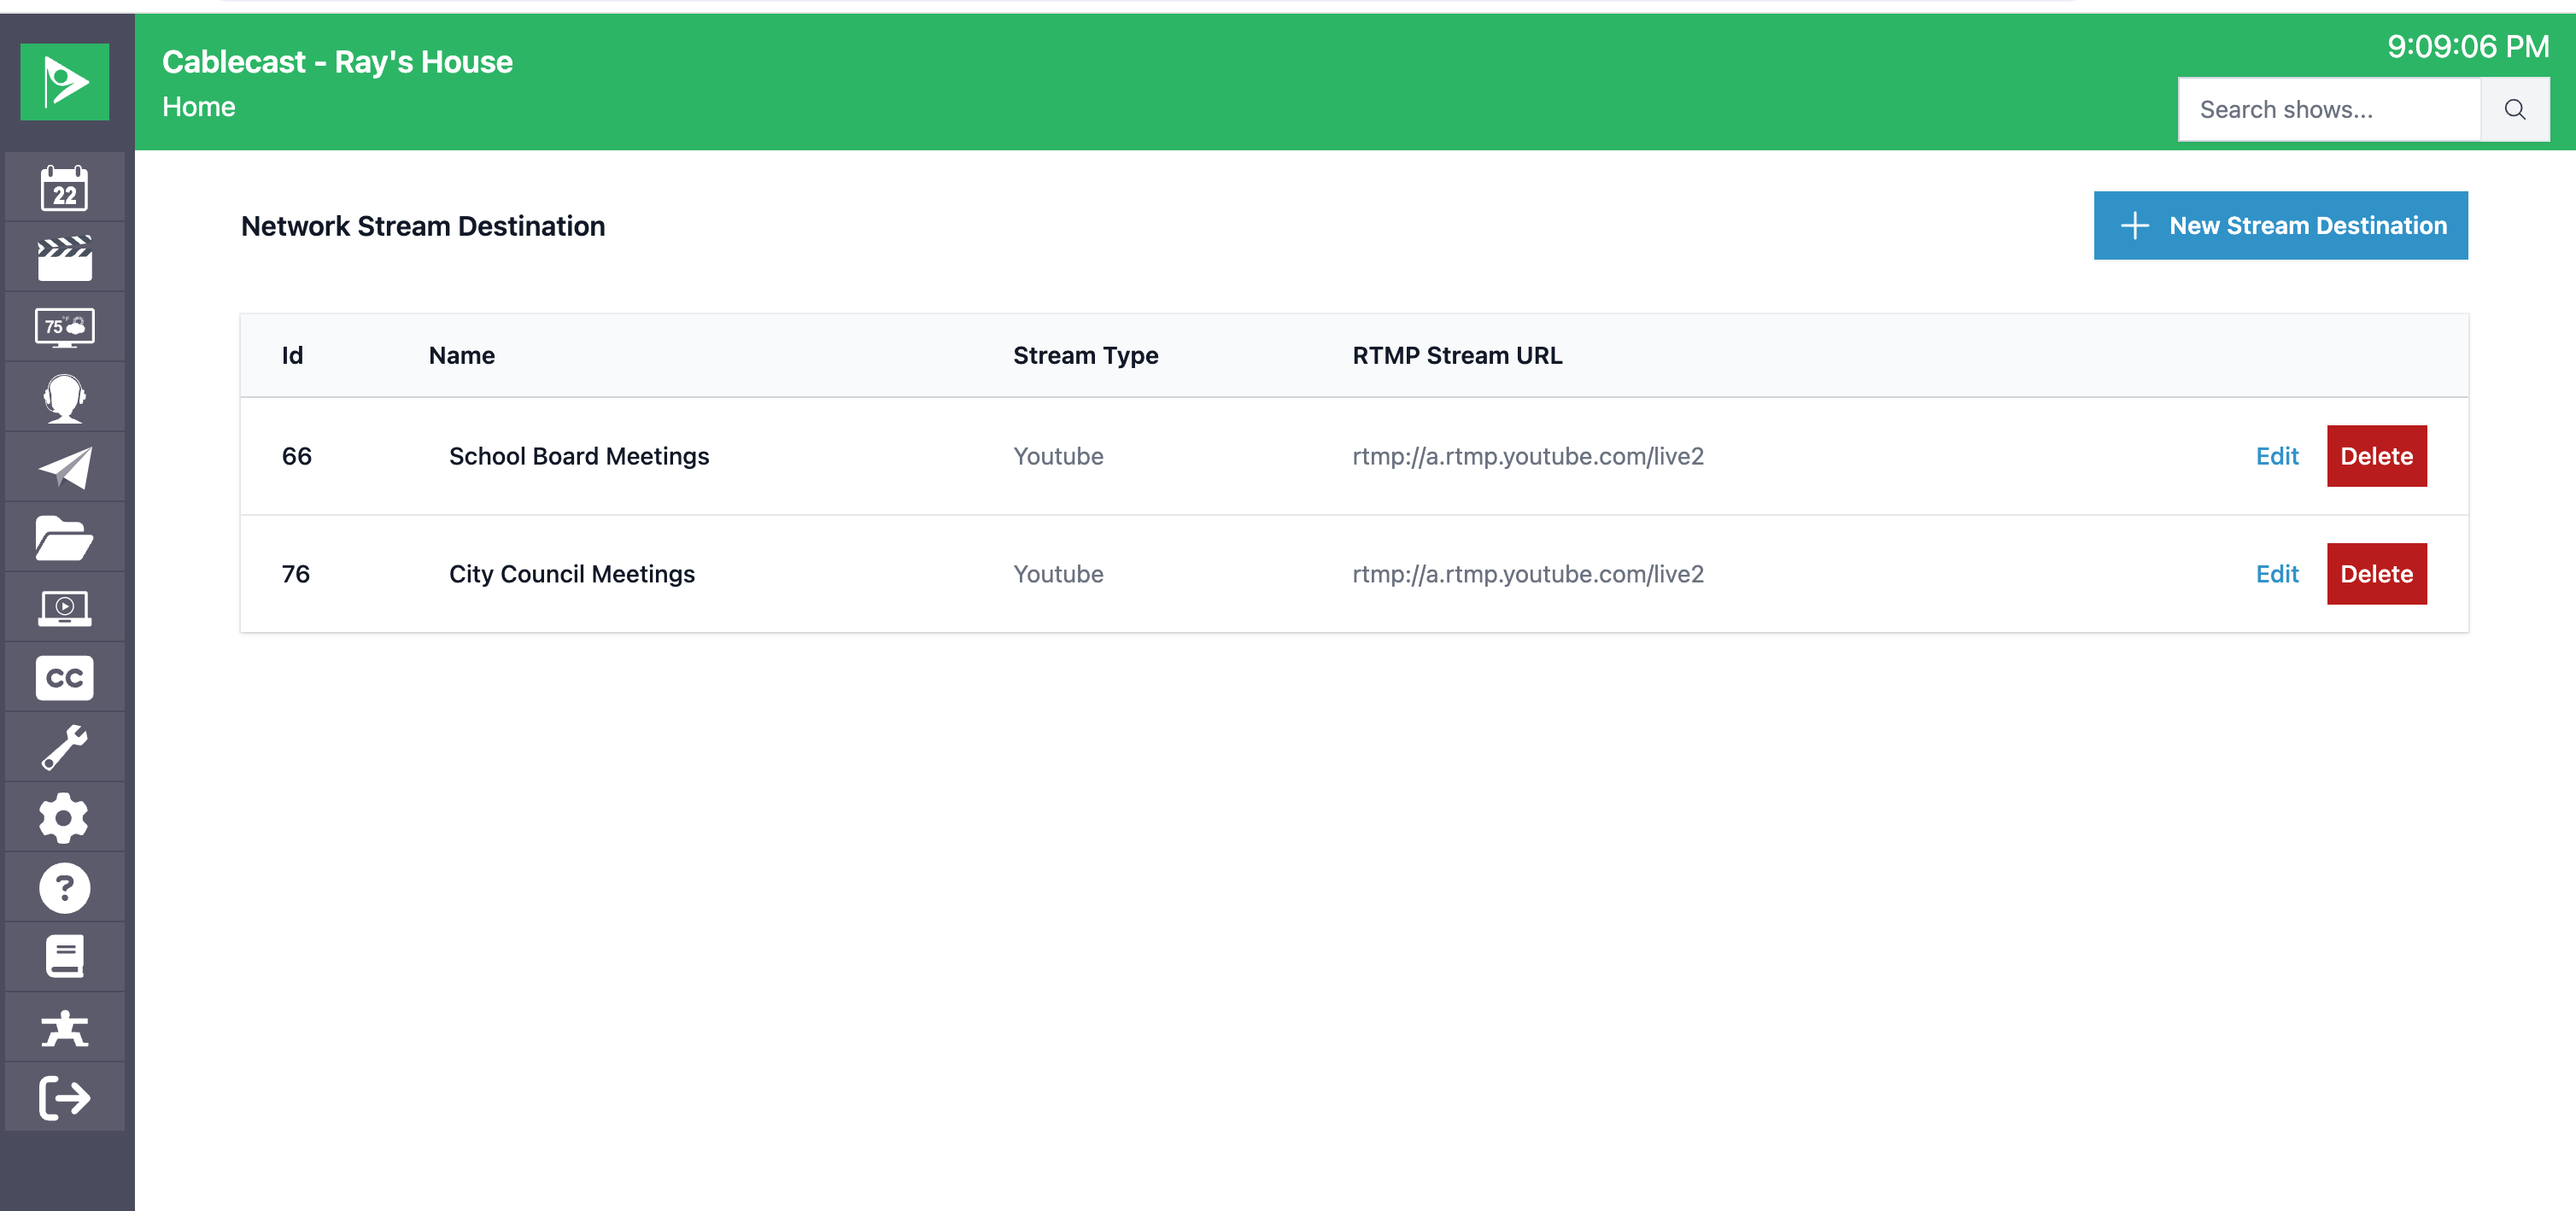Click the Cablecast - Ray's House title
Screen dimensions: 2576x1211
[337, 62]
